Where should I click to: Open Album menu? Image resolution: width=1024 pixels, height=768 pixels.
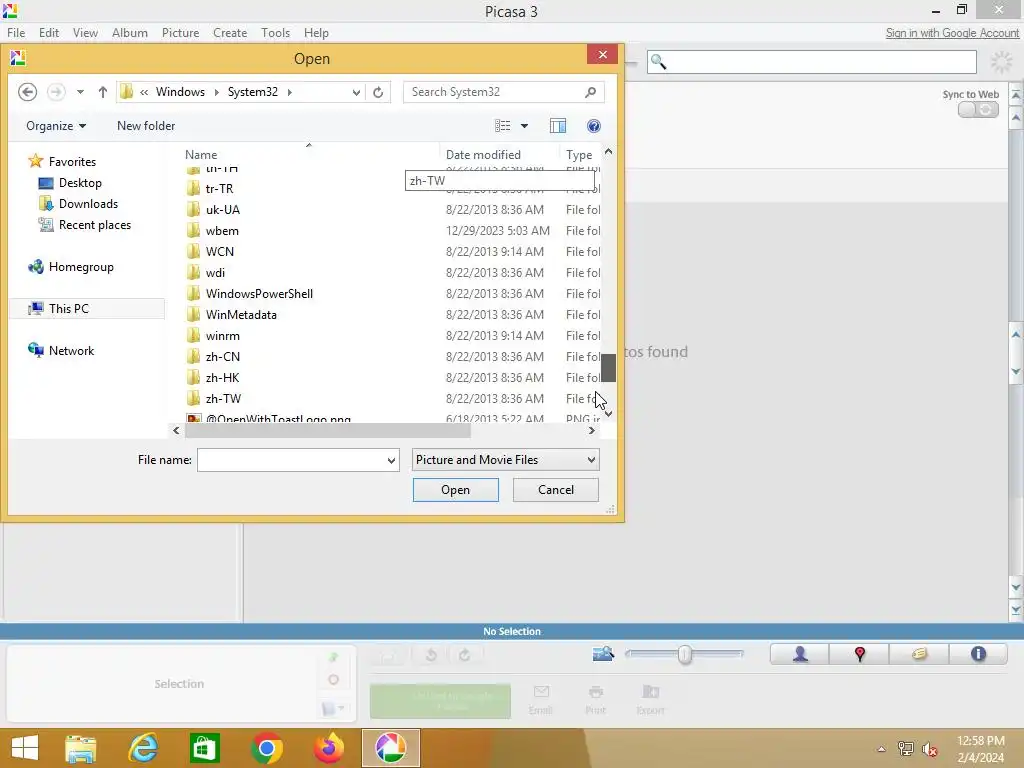point(129,33)
